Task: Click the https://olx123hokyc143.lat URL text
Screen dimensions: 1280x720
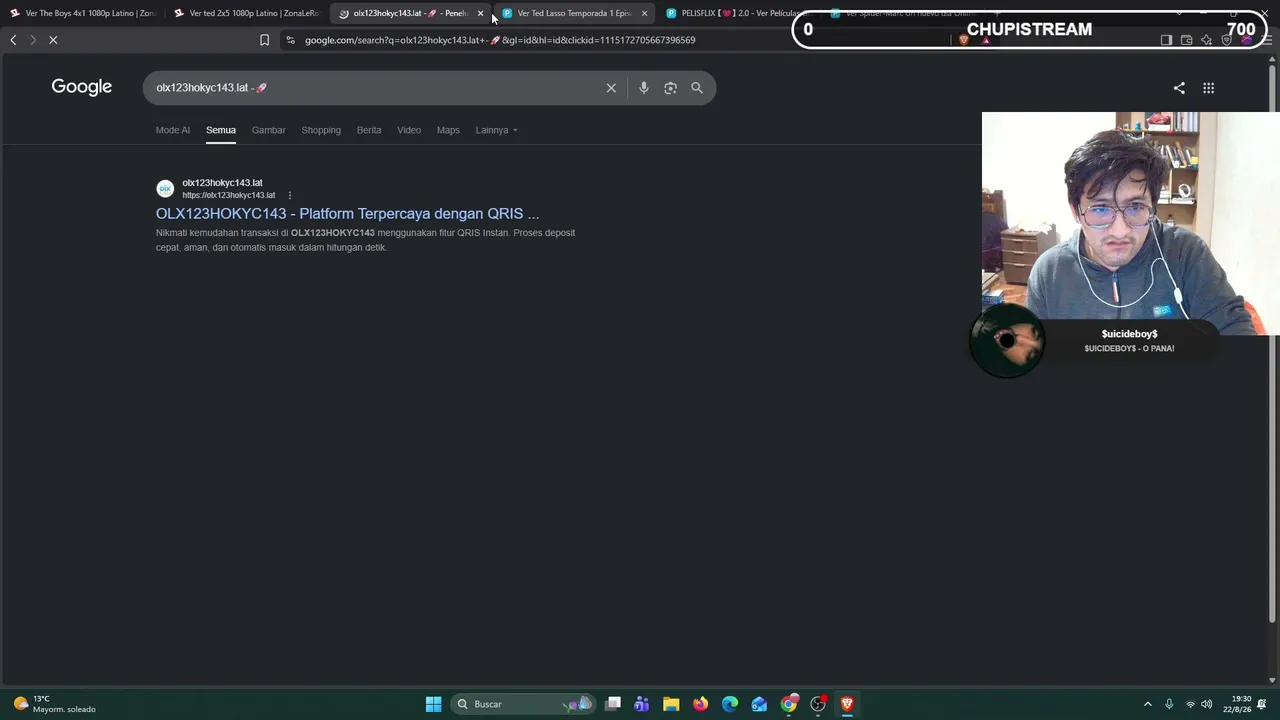Action: 228,195
